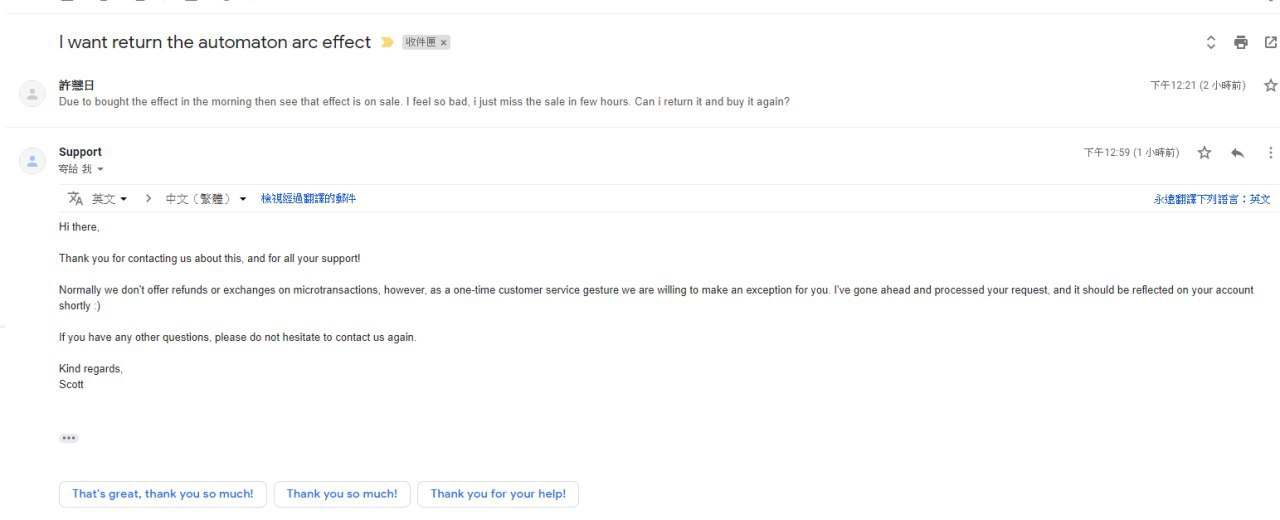This screenshot has height=520, width=1280.
Task: Star the first message from 許戀日
Action: tap(1271, 86)
